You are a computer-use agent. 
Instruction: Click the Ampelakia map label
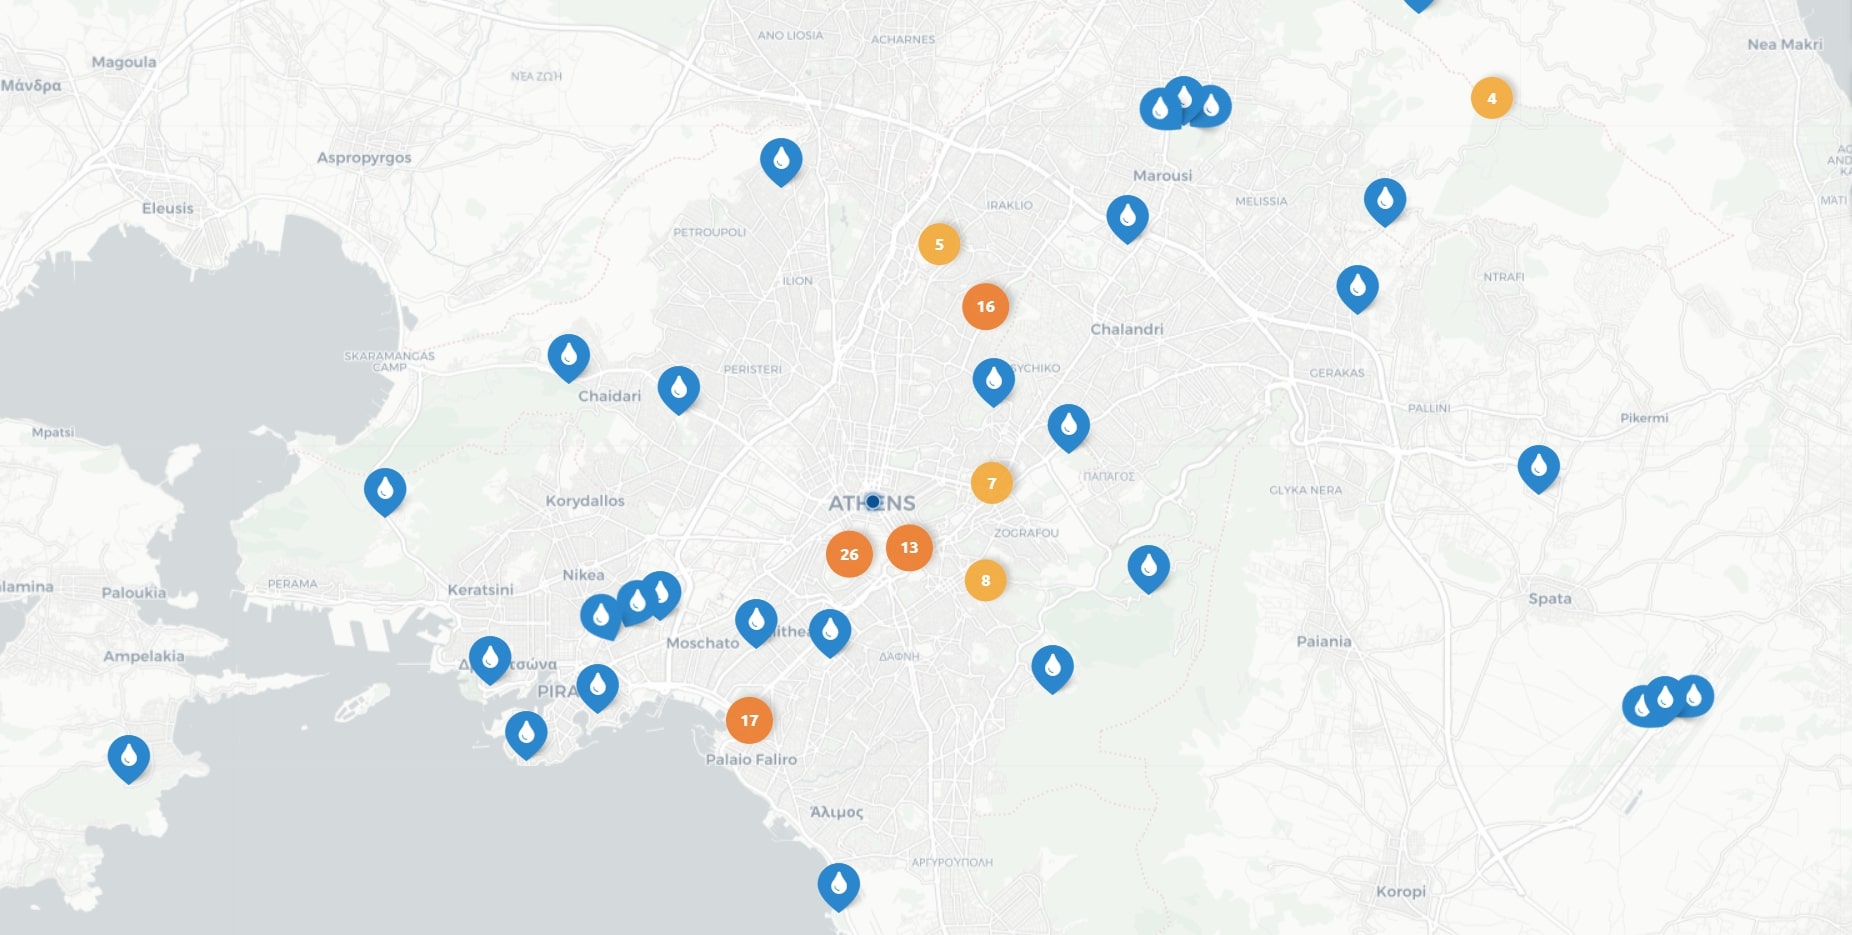(x=144, y=656)
